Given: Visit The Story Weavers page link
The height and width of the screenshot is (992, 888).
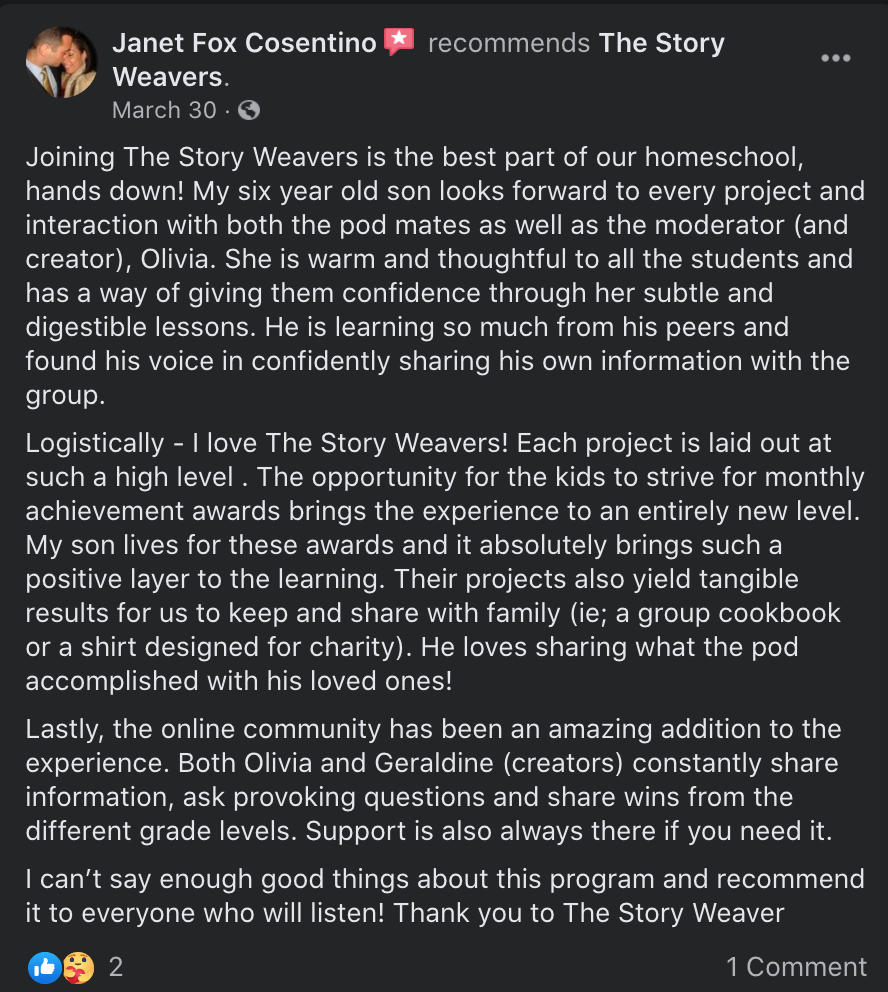Looking at the screenshot, I should (418, 60).
